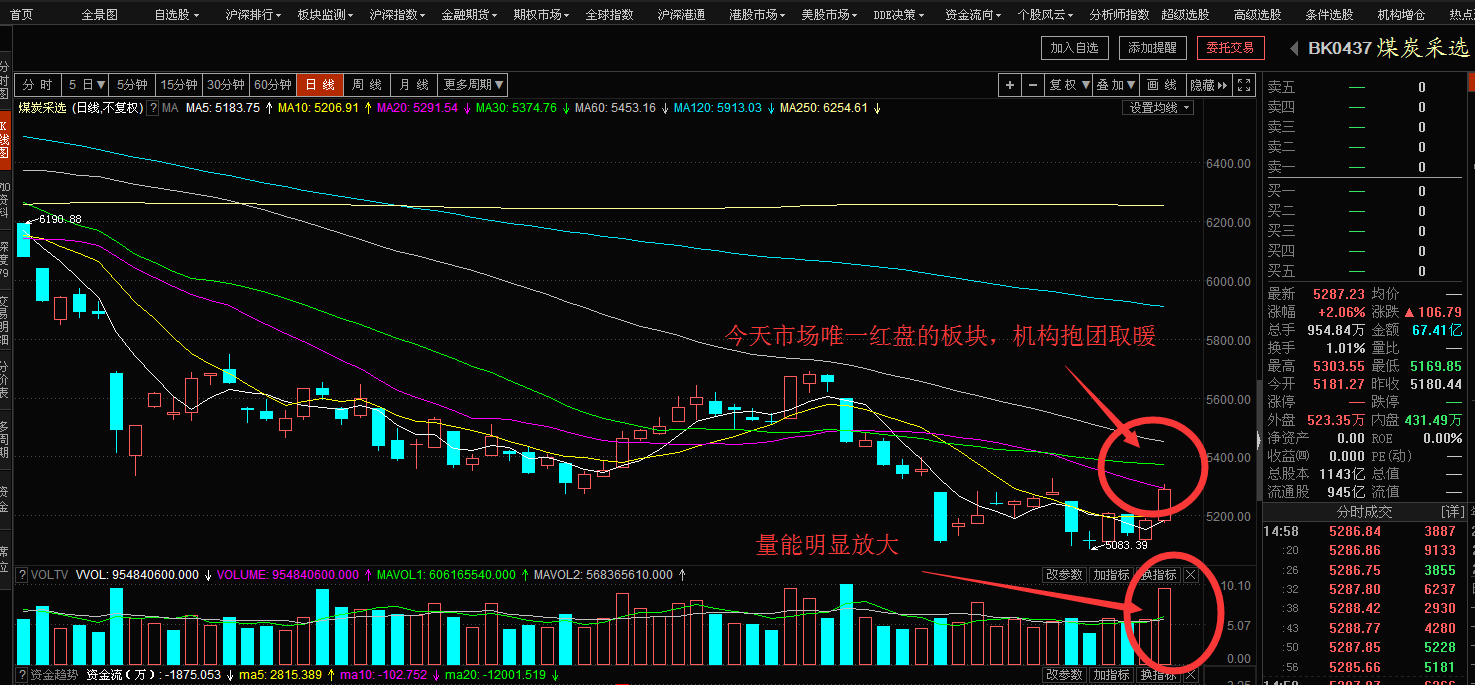This screenshot has height=685, width=1475.
Task: Open the 叠加 overlay dropdown
Action: coord(1116,85)
